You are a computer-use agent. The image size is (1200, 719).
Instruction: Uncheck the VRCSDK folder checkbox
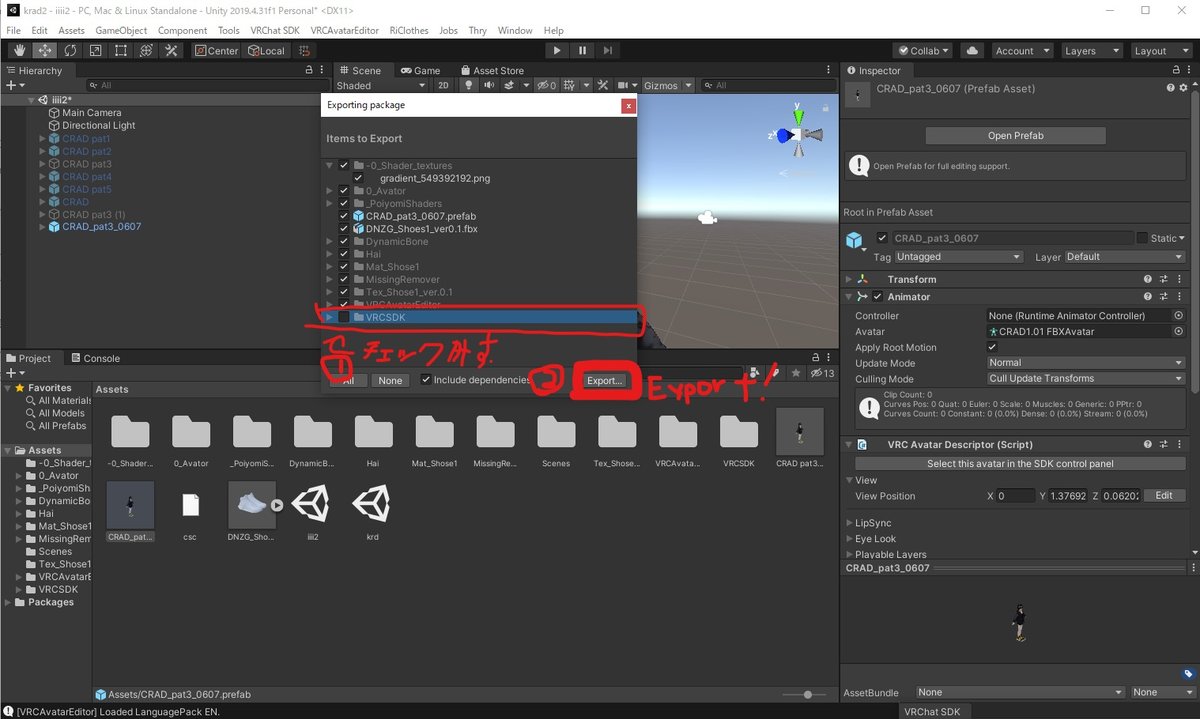(x=344, y=317)
